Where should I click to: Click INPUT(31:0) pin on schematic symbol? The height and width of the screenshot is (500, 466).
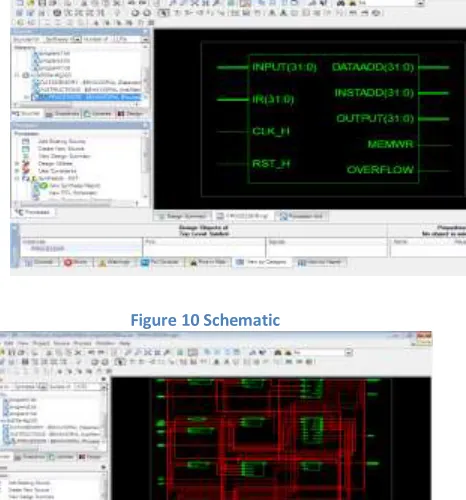284,67
